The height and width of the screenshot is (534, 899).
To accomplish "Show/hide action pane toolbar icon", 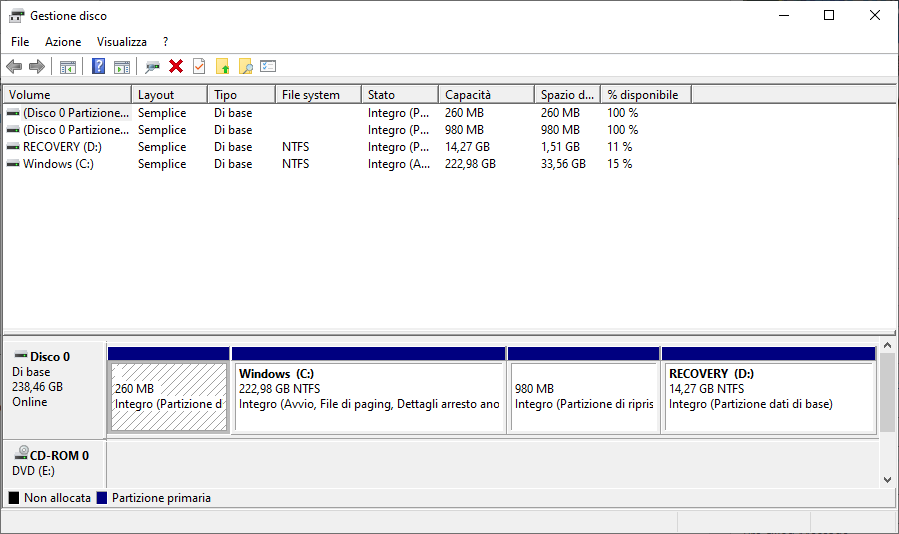I will pyautogui.click(x=122, y=67).
